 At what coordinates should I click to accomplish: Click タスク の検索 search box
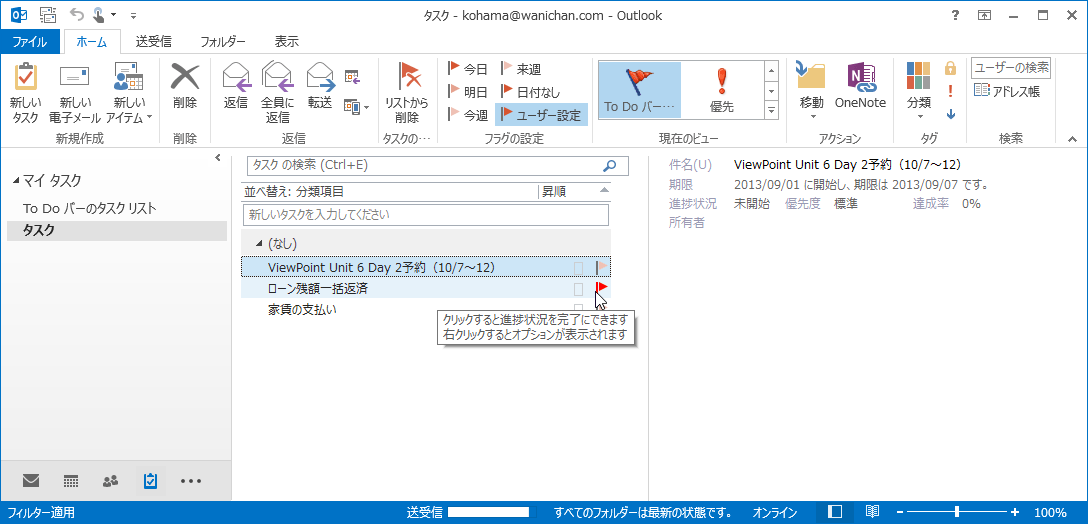(x=438, y=165)
